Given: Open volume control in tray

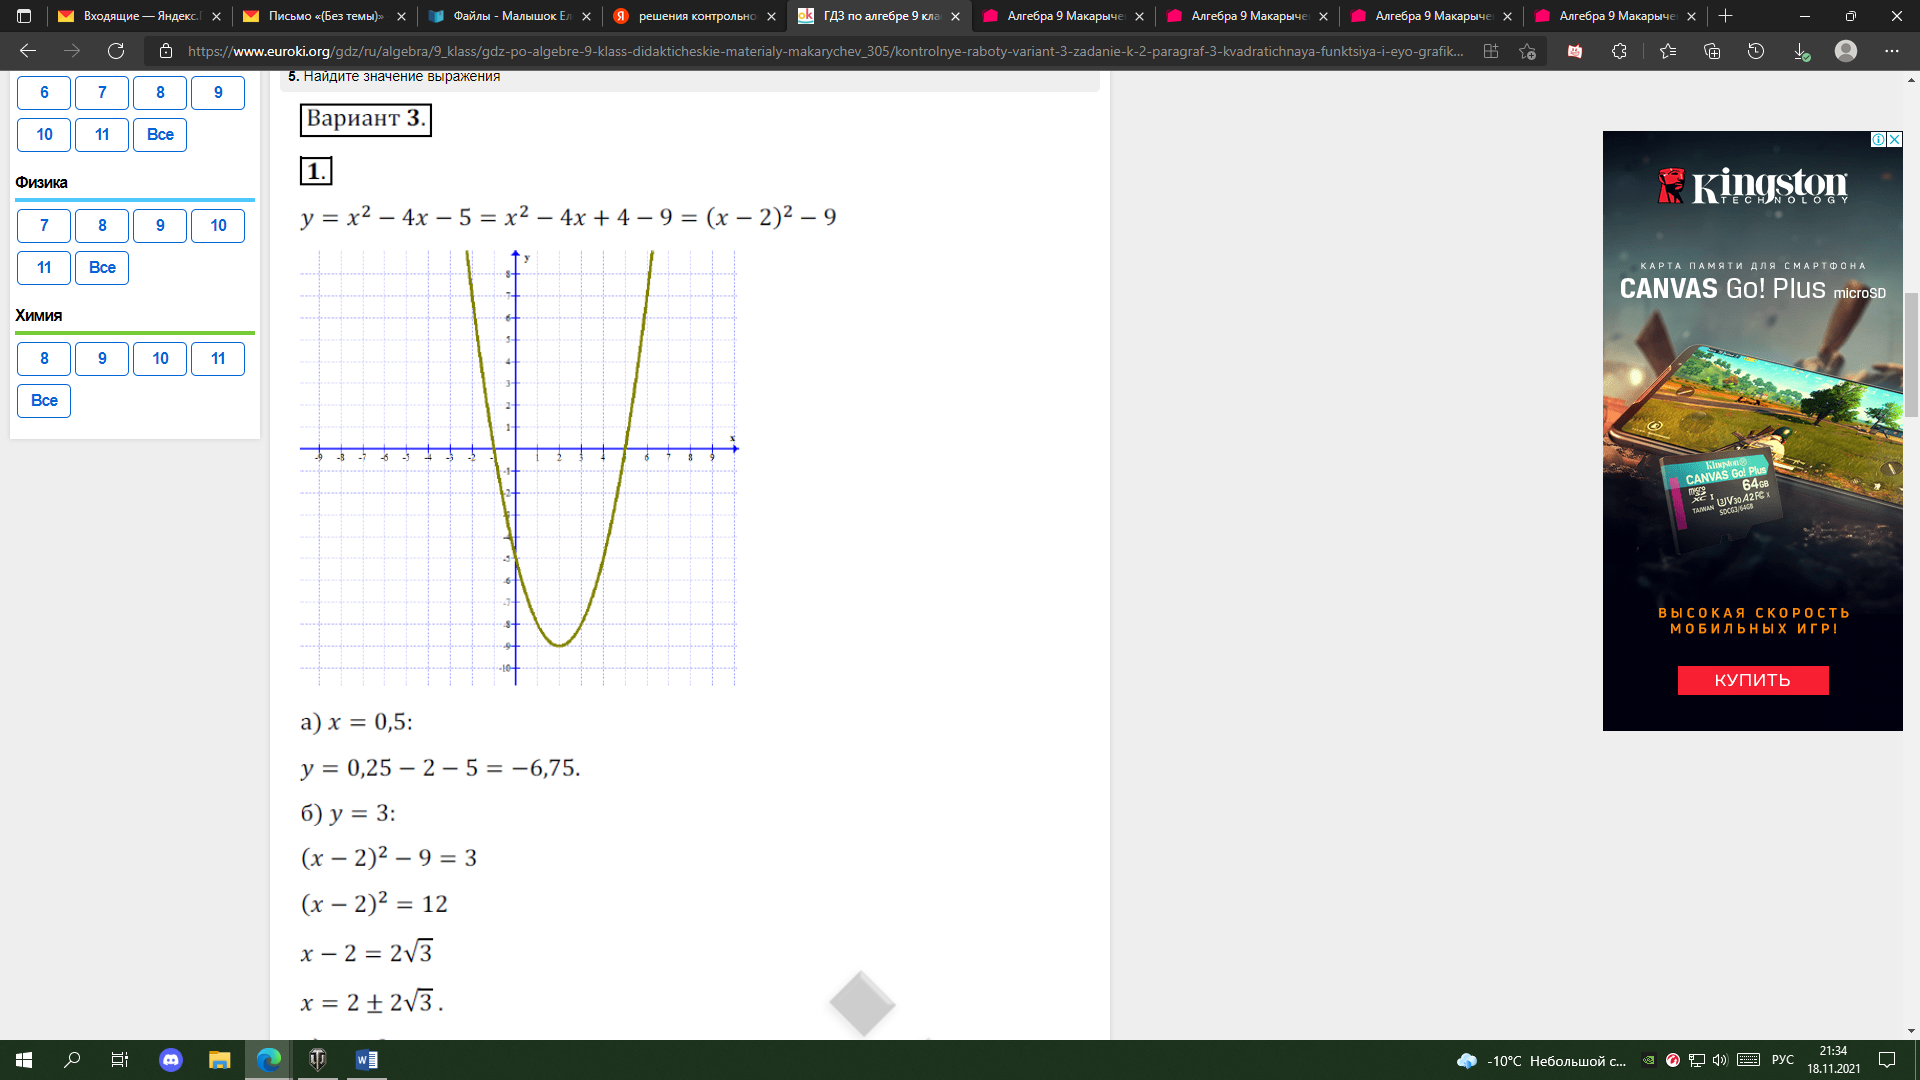Looking at the screenshot, I should (x=1720, y=1060).
